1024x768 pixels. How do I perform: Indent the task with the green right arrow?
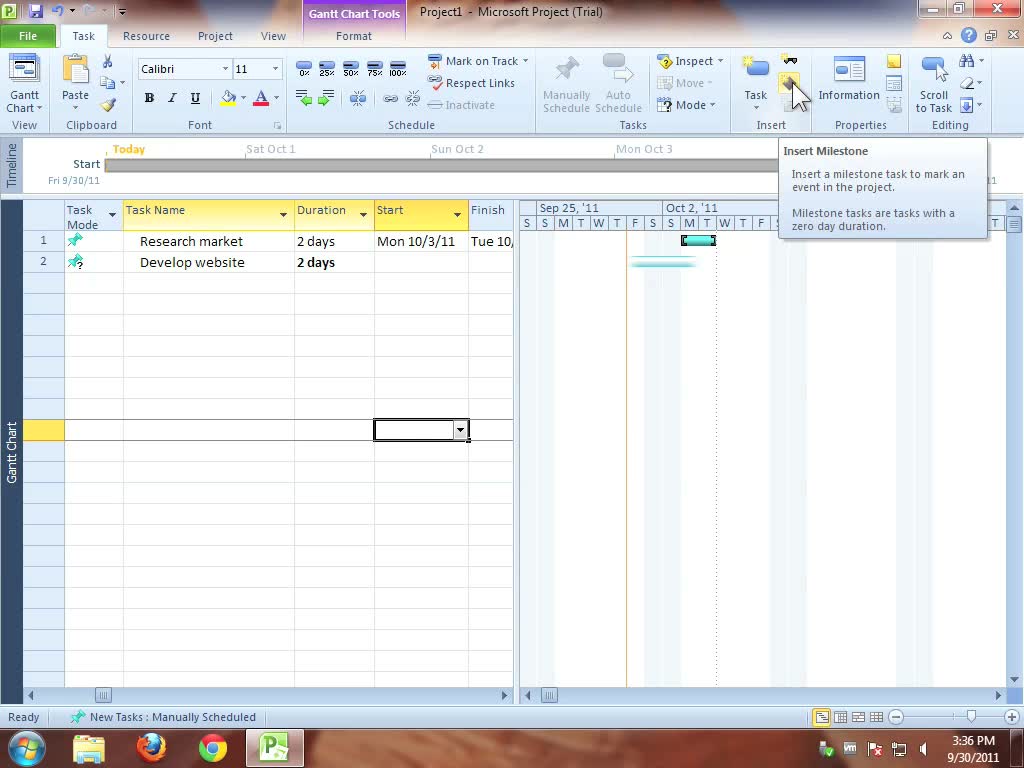point(326,98)
